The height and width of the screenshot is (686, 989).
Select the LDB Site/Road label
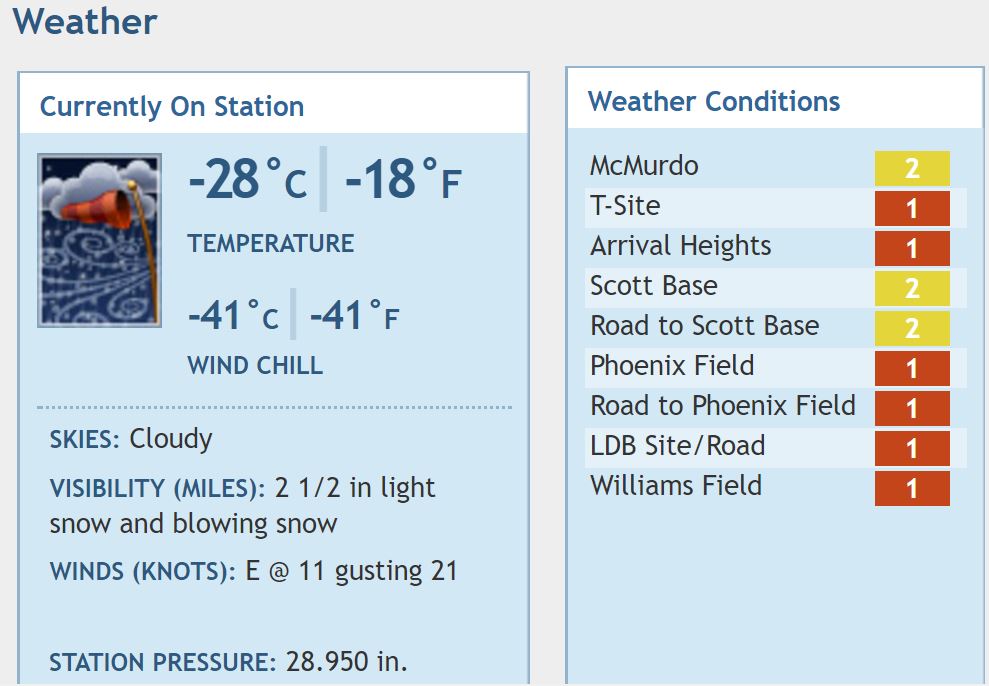tap(677, 446)
